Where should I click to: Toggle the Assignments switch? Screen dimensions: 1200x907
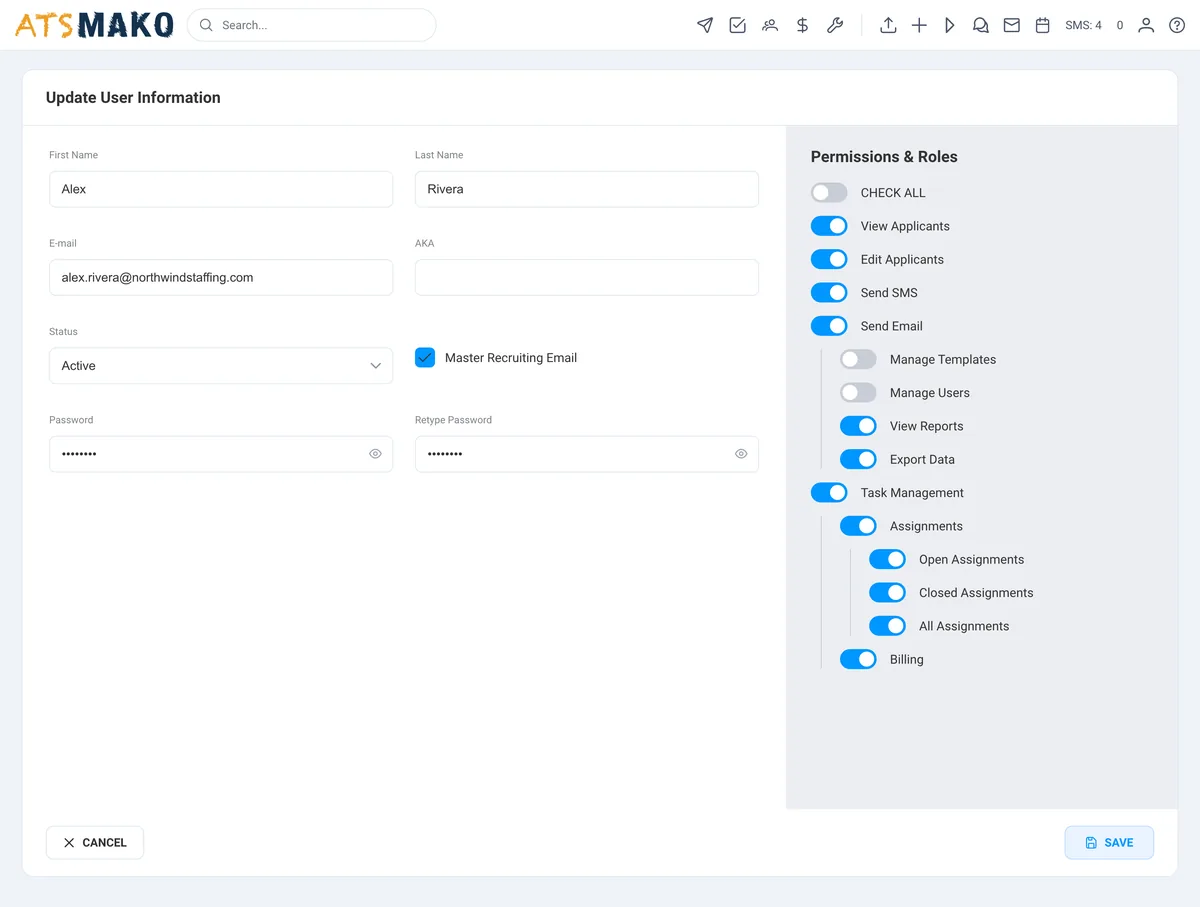(858, 526)
